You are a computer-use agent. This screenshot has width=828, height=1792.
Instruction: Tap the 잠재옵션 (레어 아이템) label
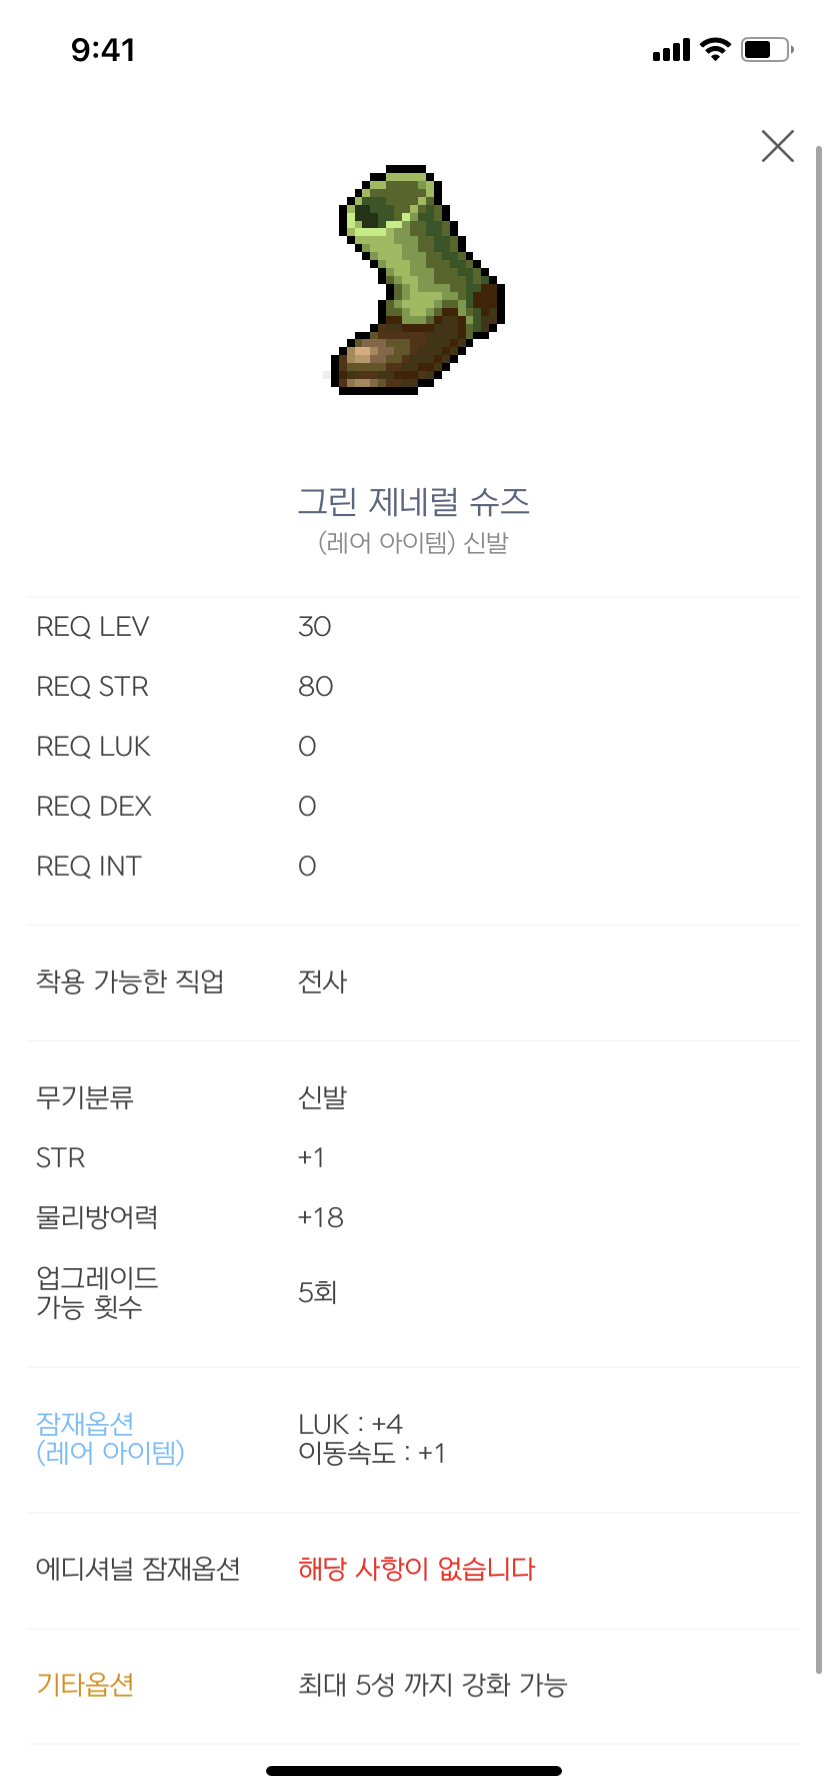[110, 1438]
